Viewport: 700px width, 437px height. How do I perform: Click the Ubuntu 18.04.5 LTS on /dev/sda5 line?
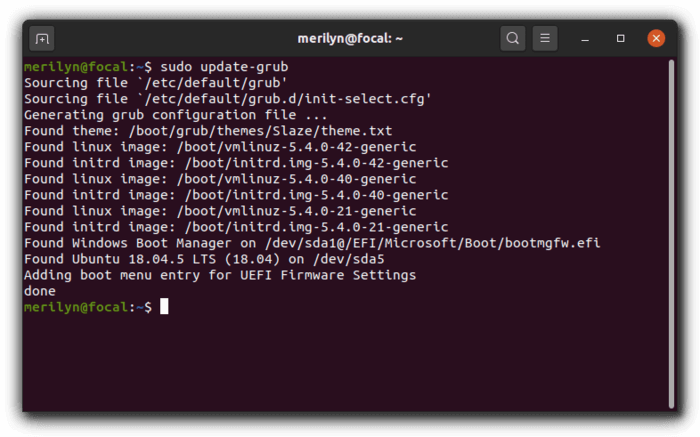point(204,259)
